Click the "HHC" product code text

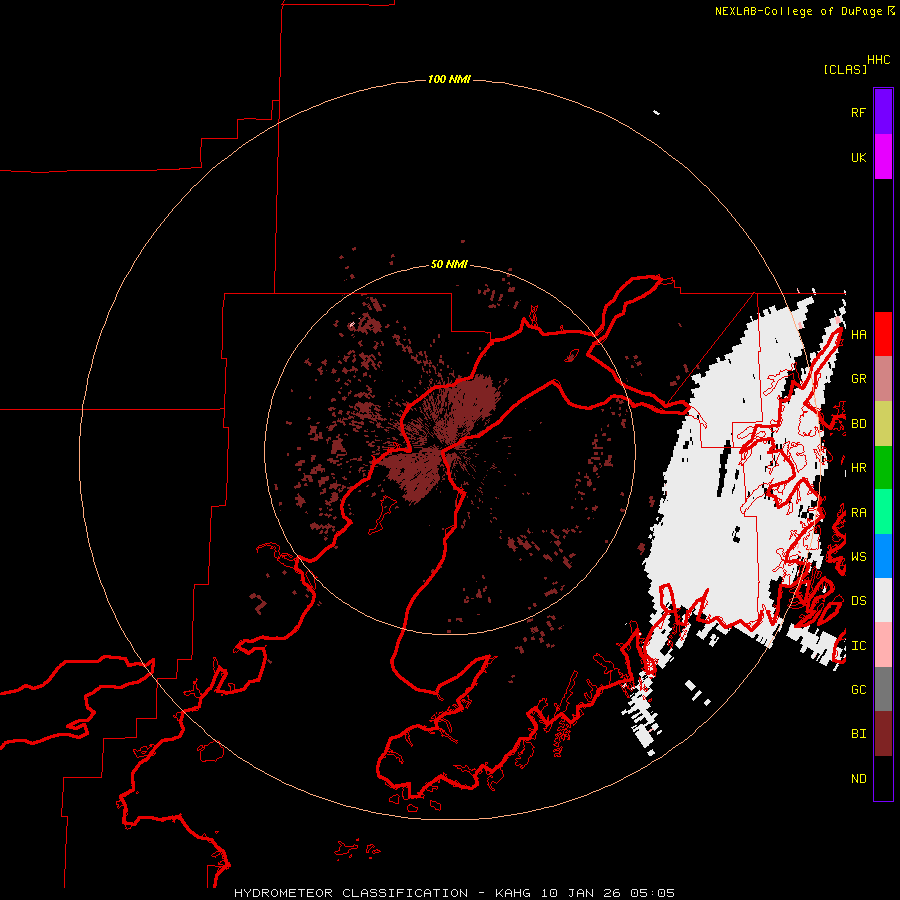click(x=879, y=60)
